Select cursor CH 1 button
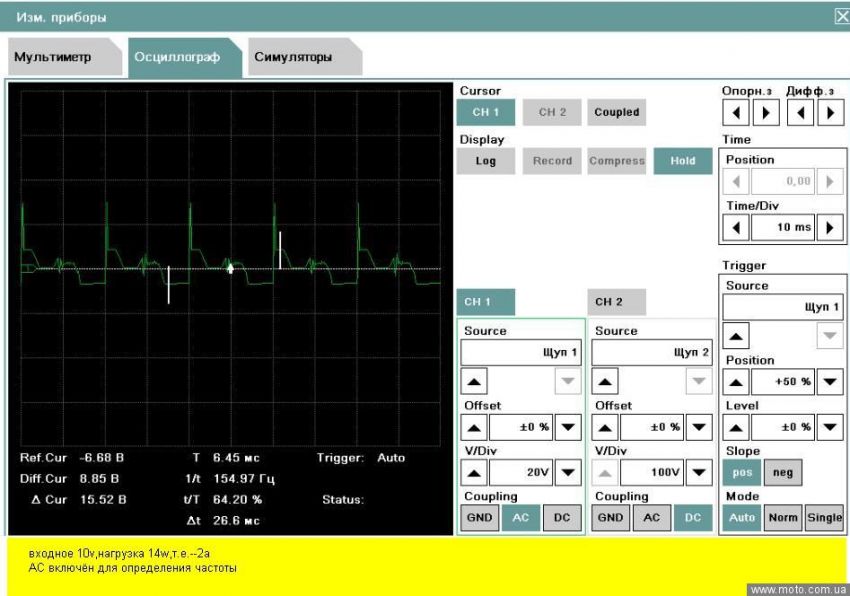The image size is (850, 596). (x=486, y=112)
